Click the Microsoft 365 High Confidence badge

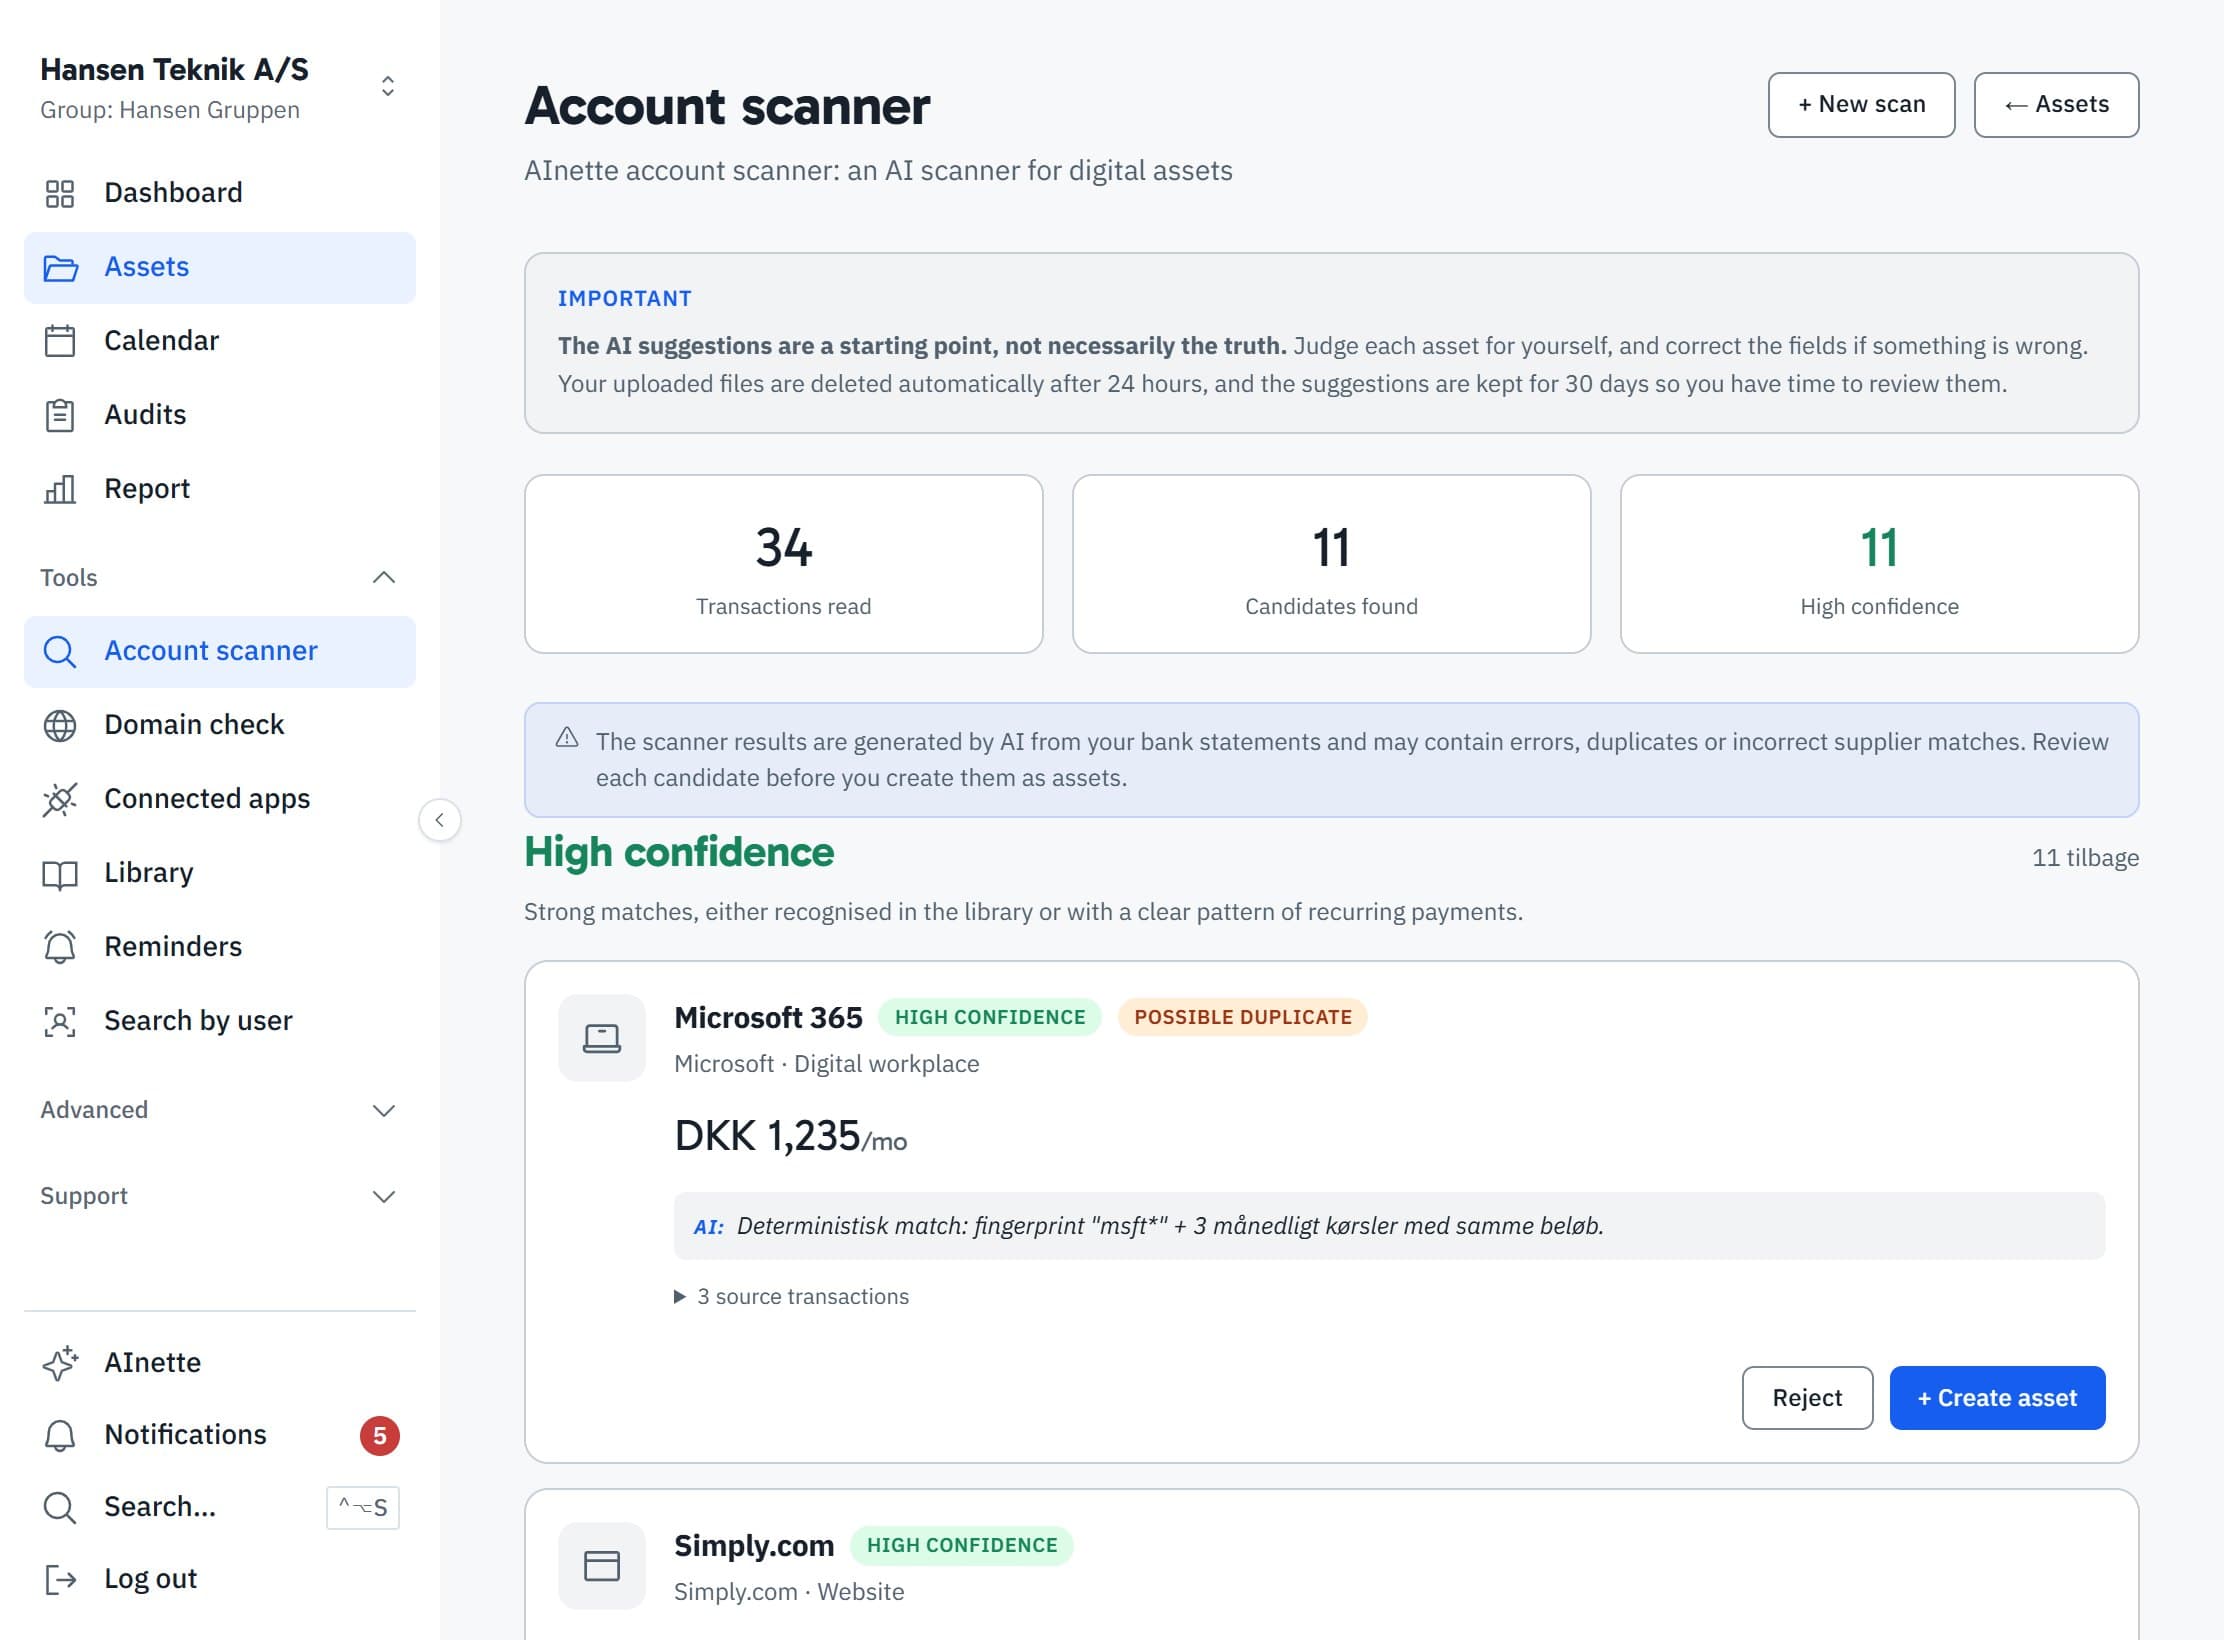[x=989, y=1017]
